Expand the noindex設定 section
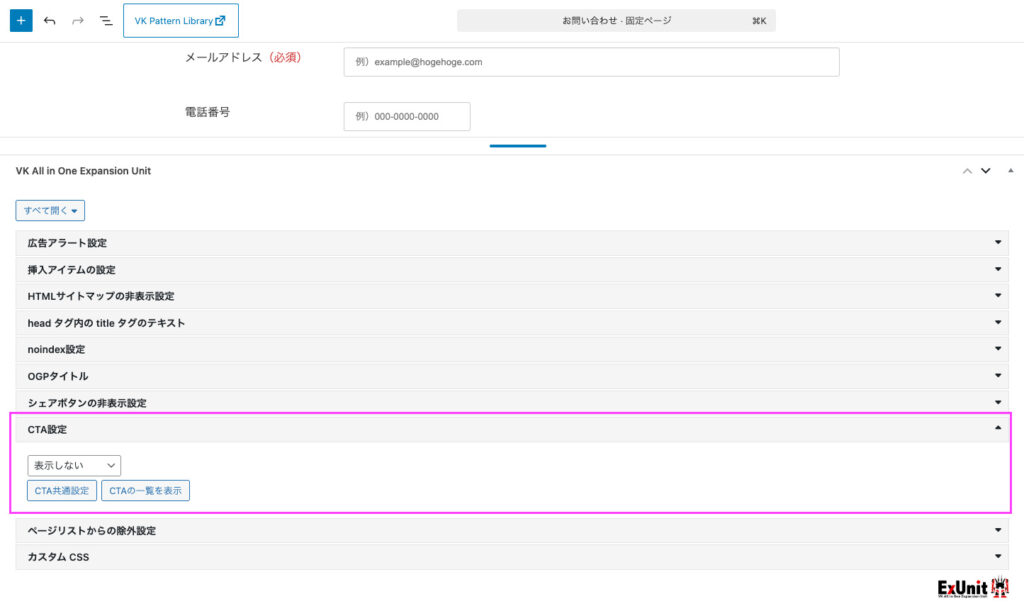The image size is (1024, 616). coord(511,349)
